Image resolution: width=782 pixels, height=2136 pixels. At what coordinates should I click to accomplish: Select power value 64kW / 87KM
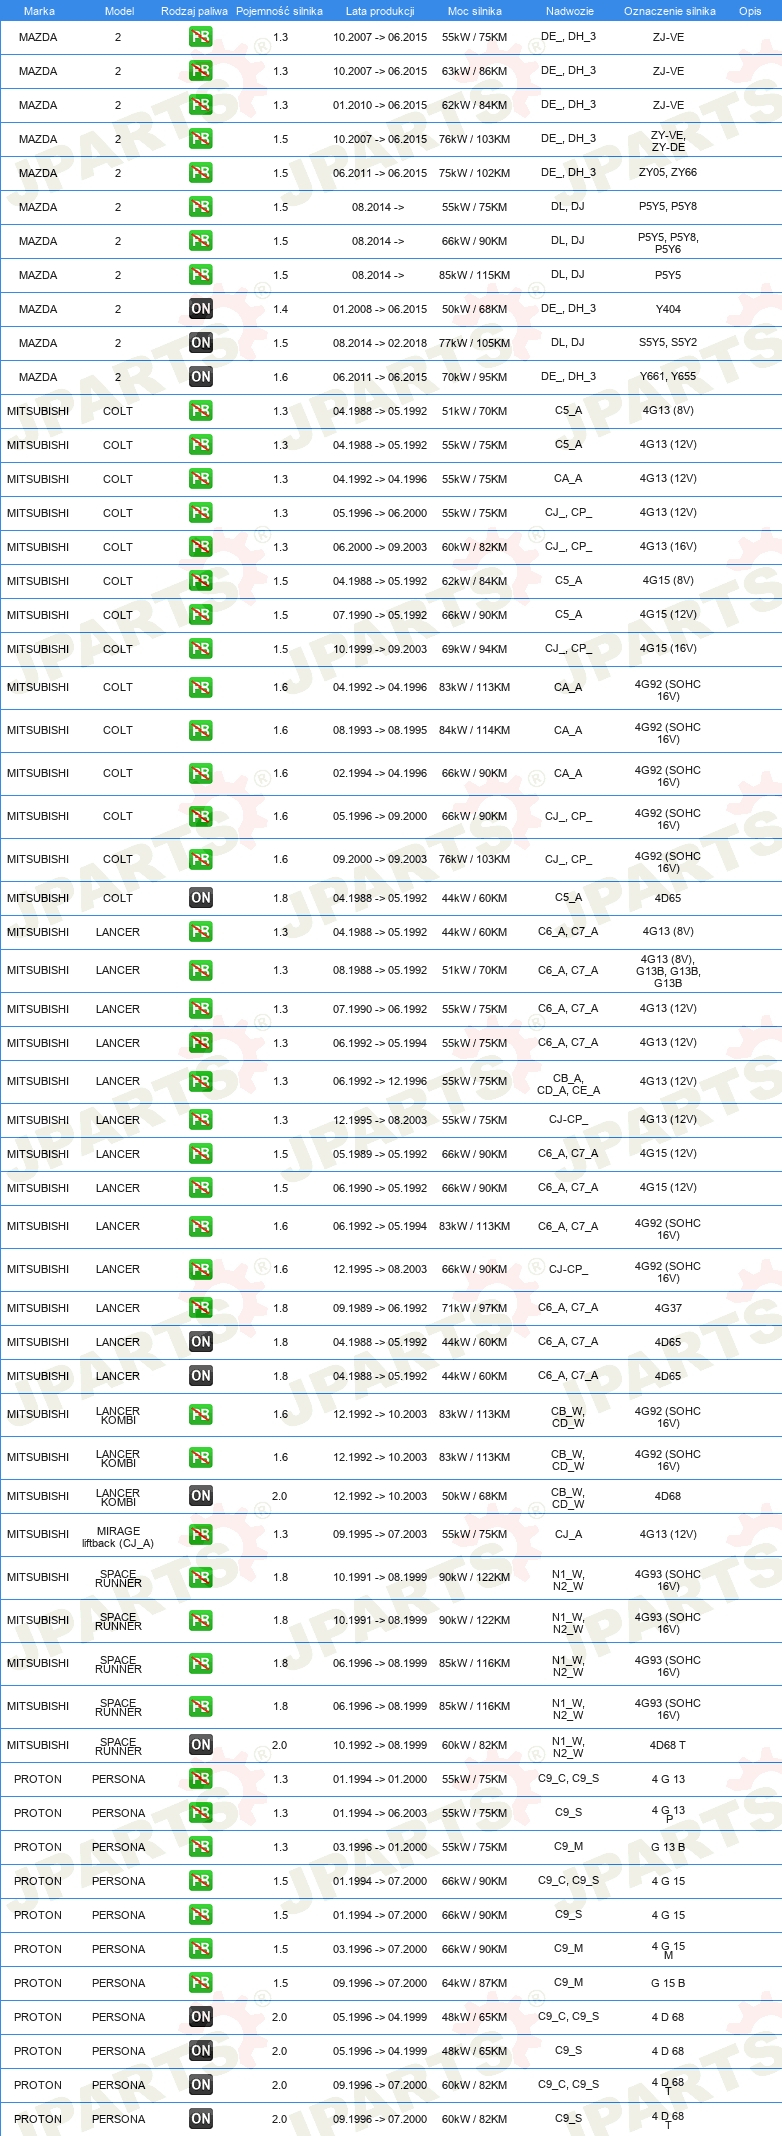pyautogui.click(x=475, y=1983)
